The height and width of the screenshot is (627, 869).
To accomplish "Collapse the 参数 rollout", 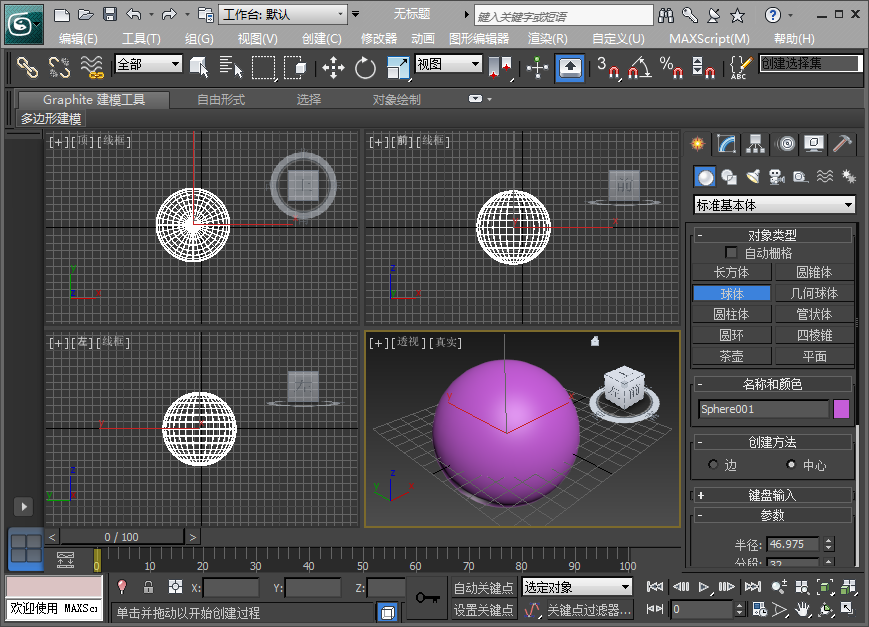I will (772, 515).
